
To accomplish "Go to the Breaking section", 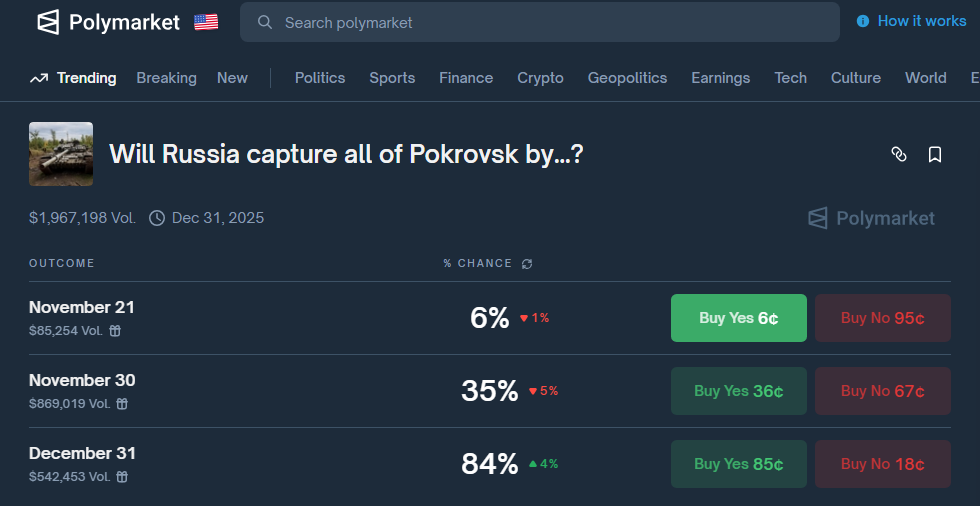I will pos(166,78).
